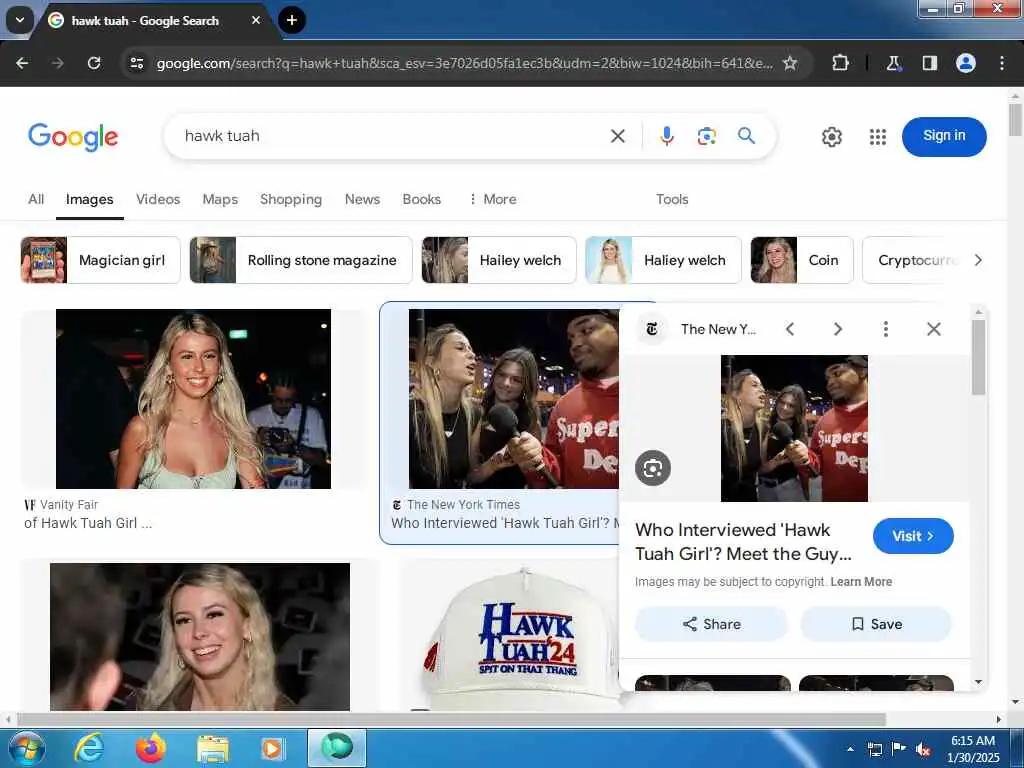Open the New York Times interview thumbnail
This screenshot has width=1024, height=768.
pyautogui.click(x=513, y=398)
